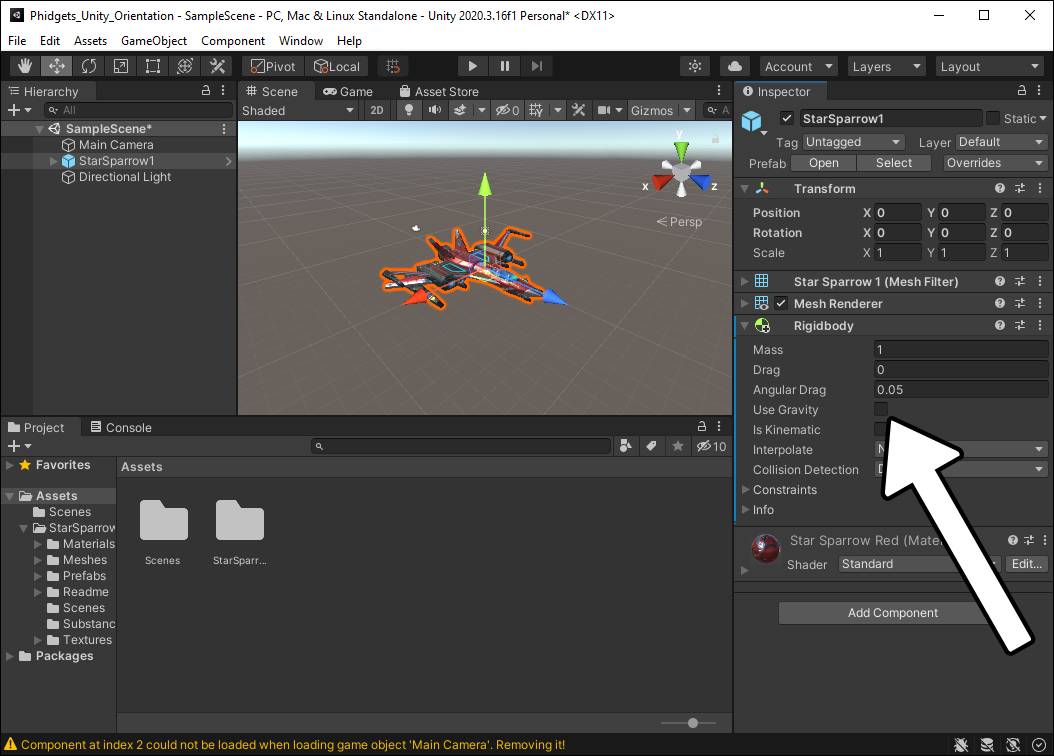Screen dimensions: 1054x756
Task: Save the Project search as favorite
Action: tap(678, 446)
